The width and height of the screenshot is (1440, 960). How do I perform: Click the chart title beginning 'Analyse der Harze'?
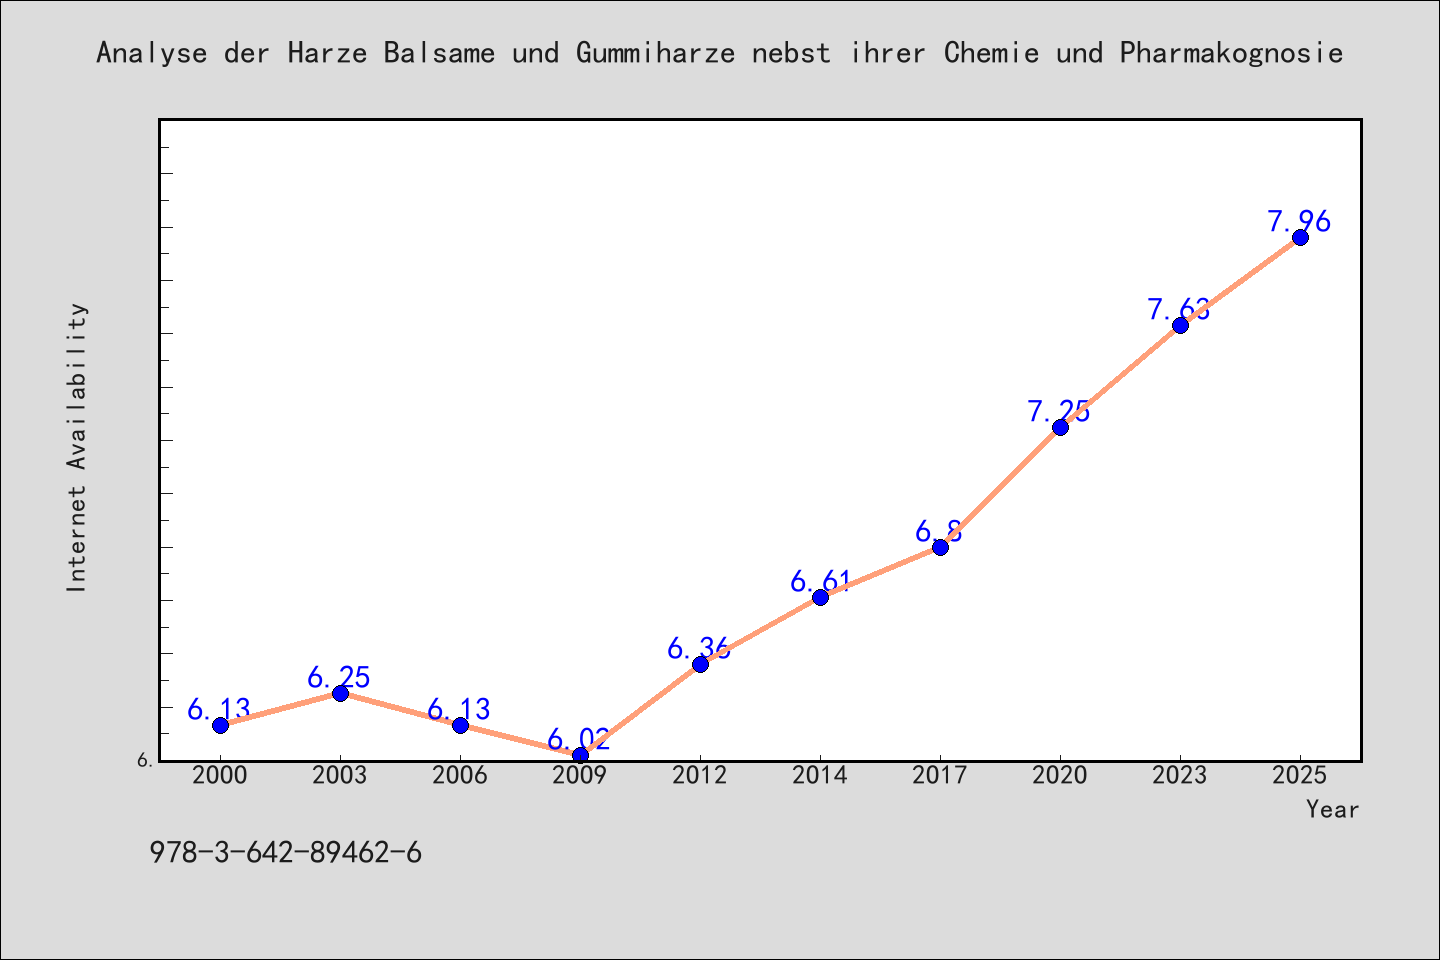[719, 53]
